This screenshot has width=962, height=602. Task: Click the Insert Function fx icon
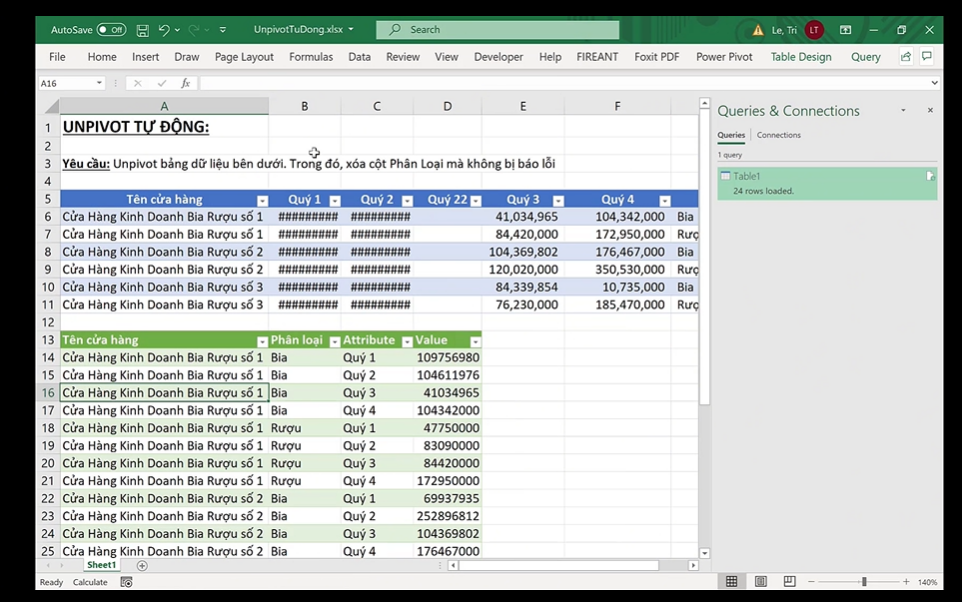coord(186,83)
